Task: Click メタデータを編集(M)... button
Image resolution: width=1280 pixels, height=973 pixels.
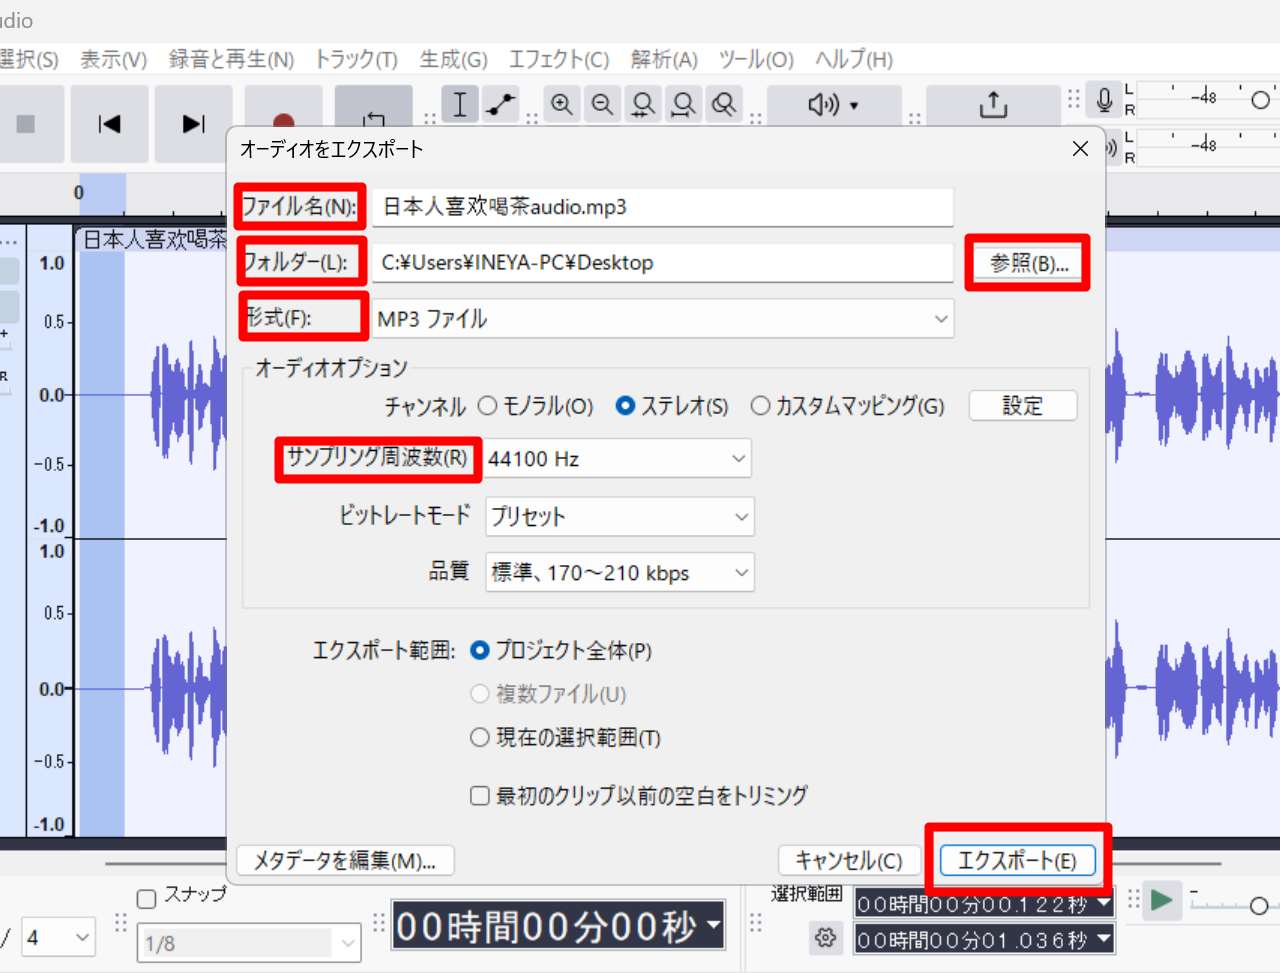Action: (345, 860)
